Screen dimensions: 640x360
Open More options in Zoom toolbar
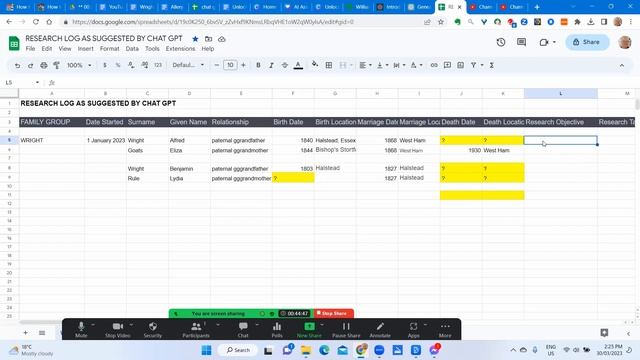(445, 329)
